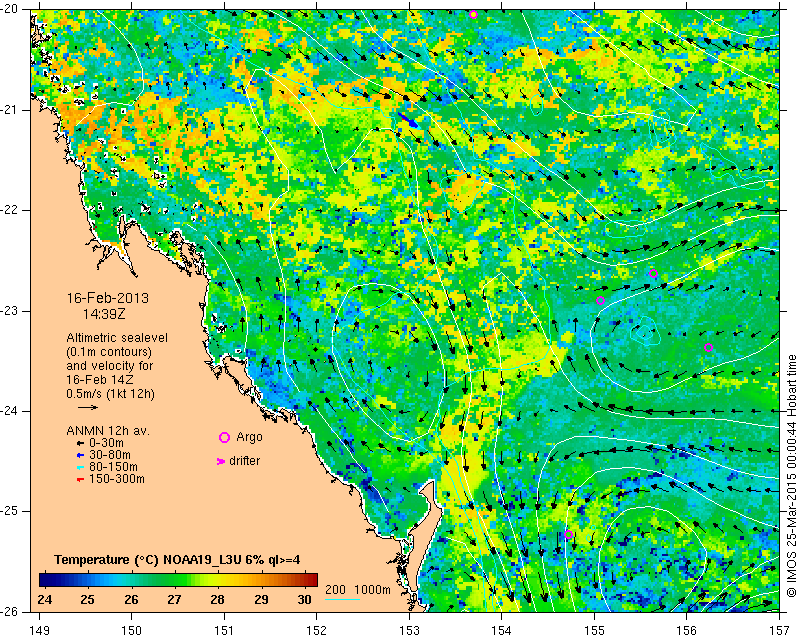Click the '0-30m' depth label
The width and height of the screenshot is (800, 640).
[106, 443]
